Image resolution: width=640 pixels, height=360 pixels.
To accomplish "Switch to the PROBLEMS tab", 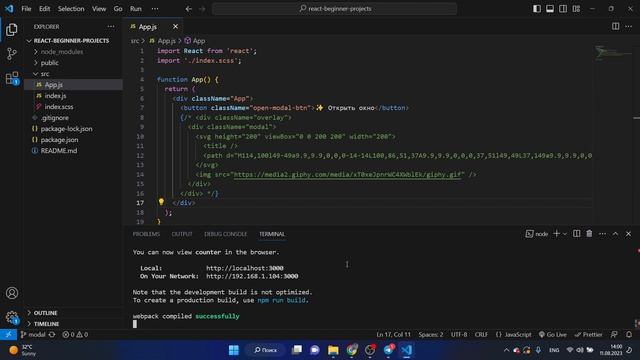I will click(x=146, y=234).
